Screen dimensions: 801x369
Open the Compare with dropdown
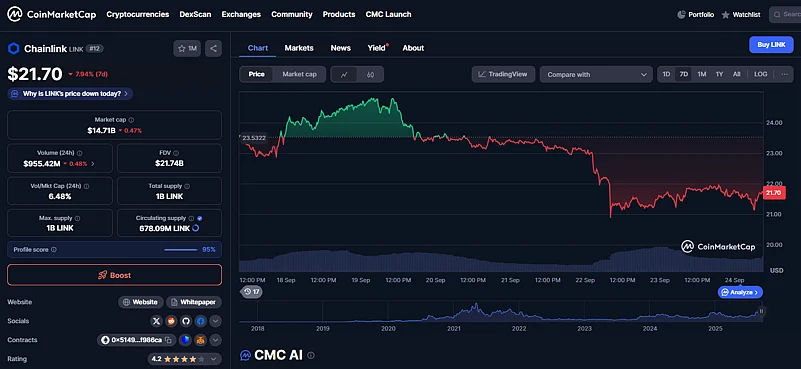[x=596, y=75]
